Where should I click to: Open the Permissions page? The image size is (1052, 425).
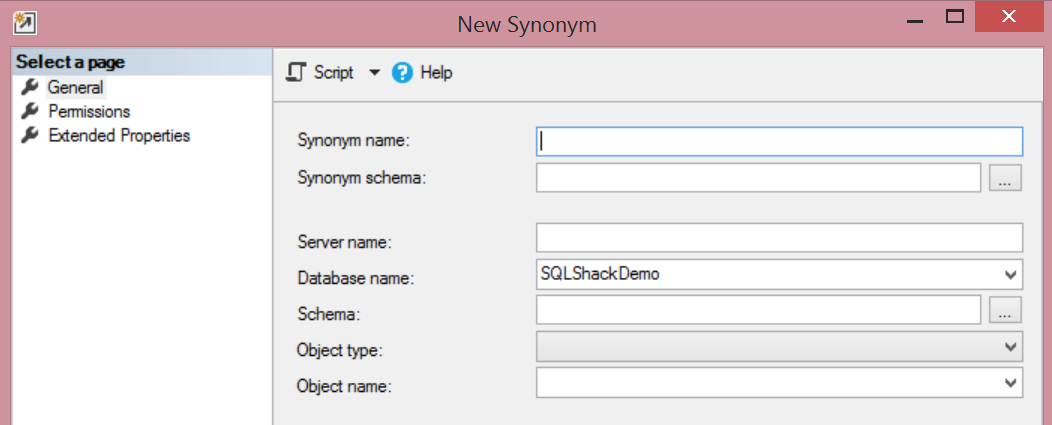coord(89,111)
